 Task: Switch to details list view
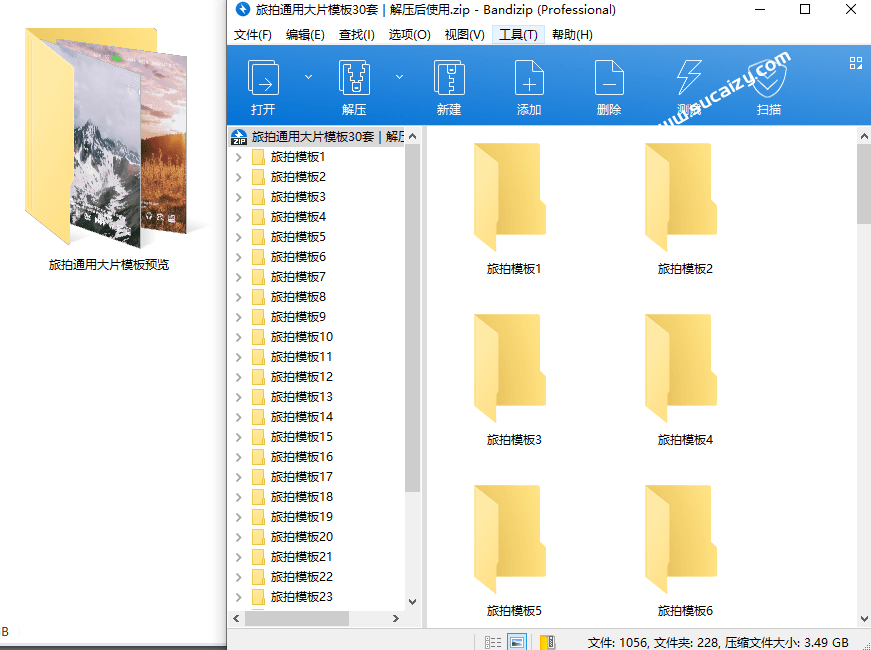click(491, 641)
